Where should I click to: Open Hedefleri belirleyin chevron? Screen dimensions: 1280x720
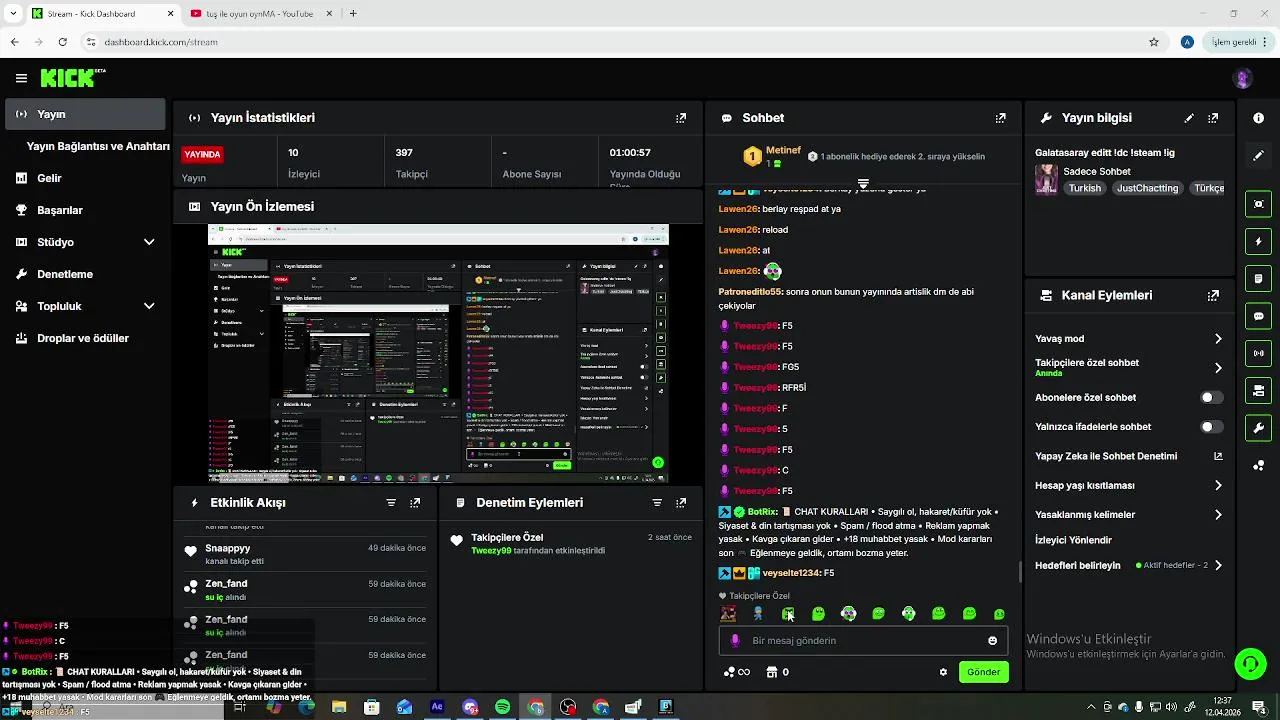[1218, 566]
